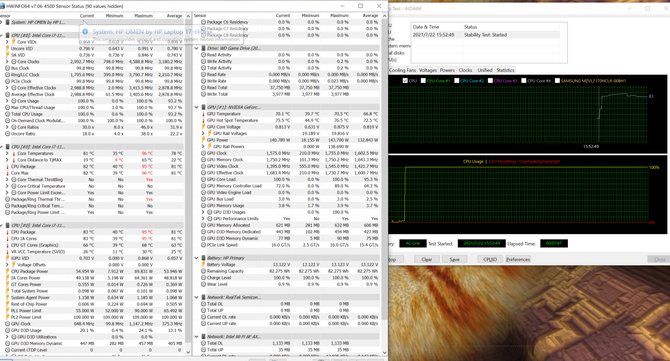Collapse the Battery: HP Primary group
The image size is (670, 361).
[x=197, y=258]
